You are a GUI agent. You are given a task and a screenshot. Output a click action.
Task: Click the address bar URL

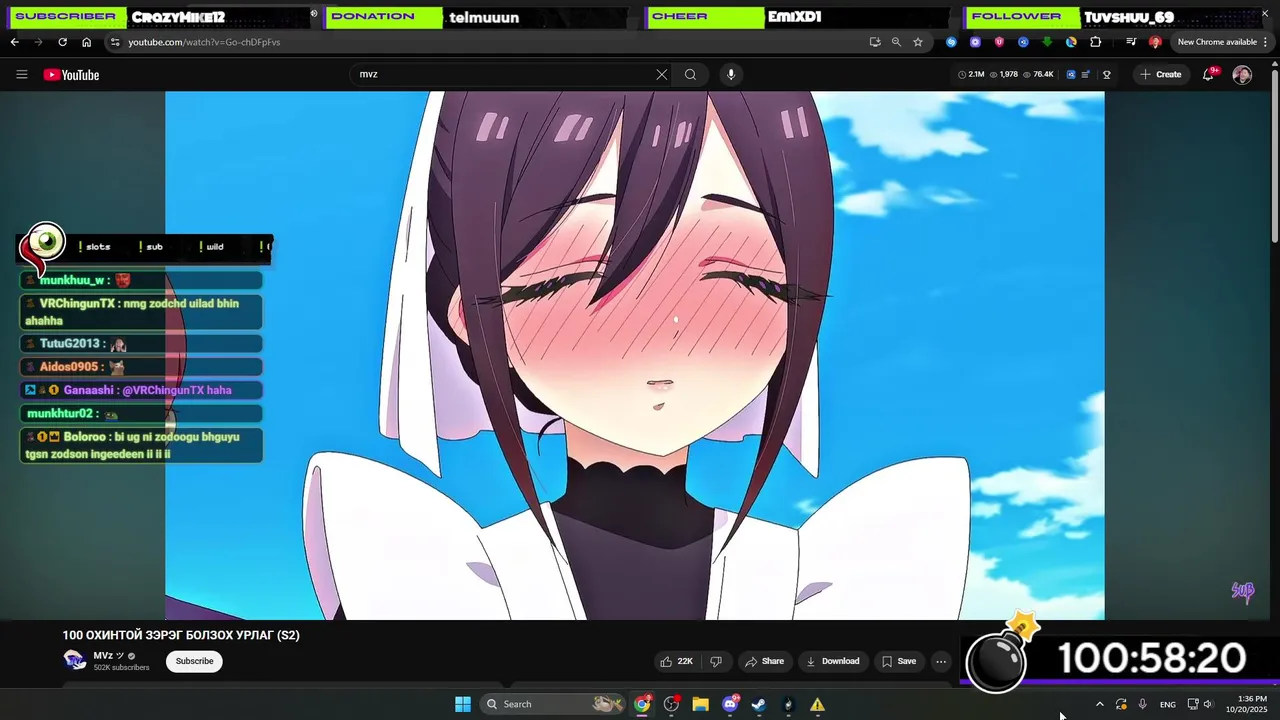click(x=204, y=42)
